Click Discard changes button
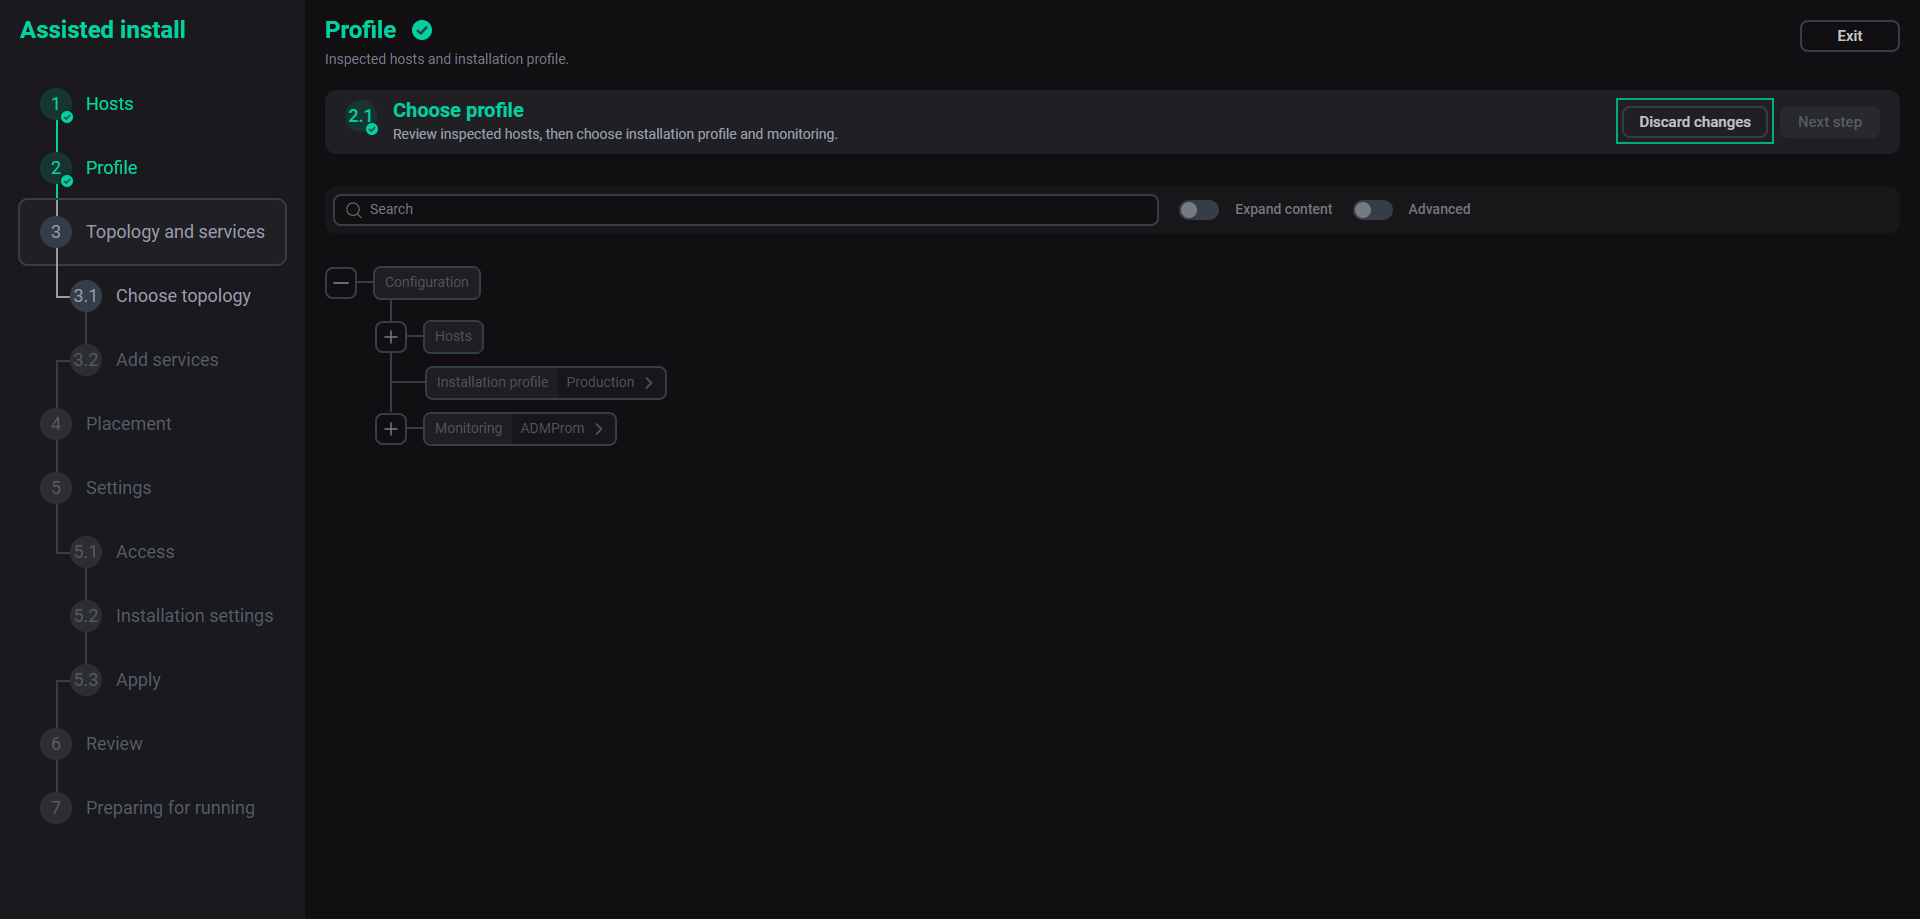 point(1694,122)
